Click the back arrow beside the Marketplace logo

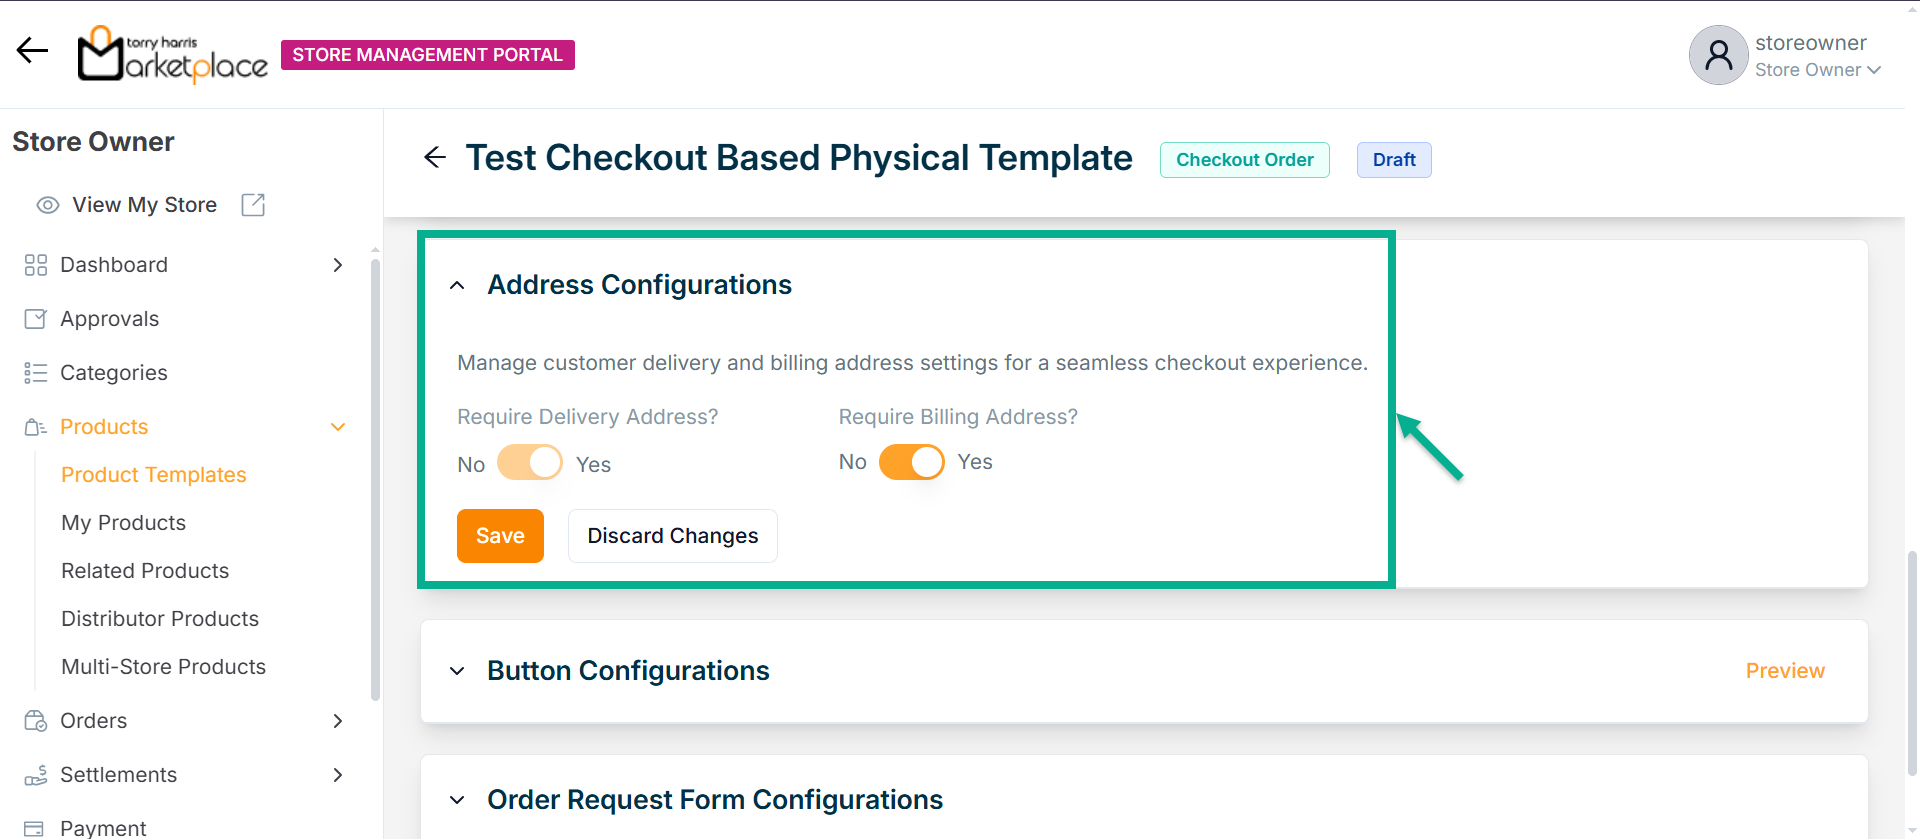click(x=32, y=50)
